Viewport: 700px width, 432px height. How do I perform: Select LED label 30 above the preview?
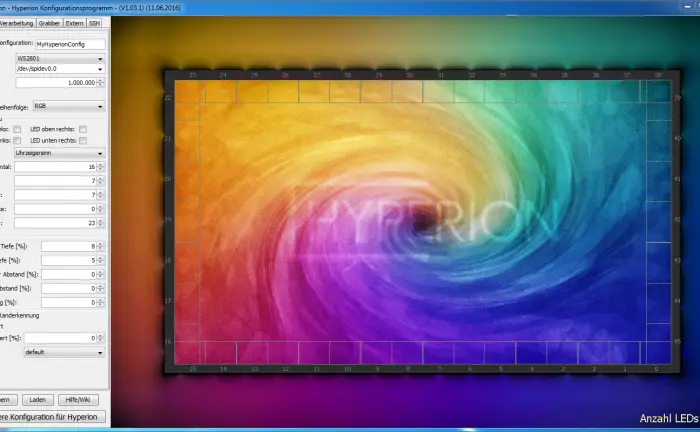(409, 75)
